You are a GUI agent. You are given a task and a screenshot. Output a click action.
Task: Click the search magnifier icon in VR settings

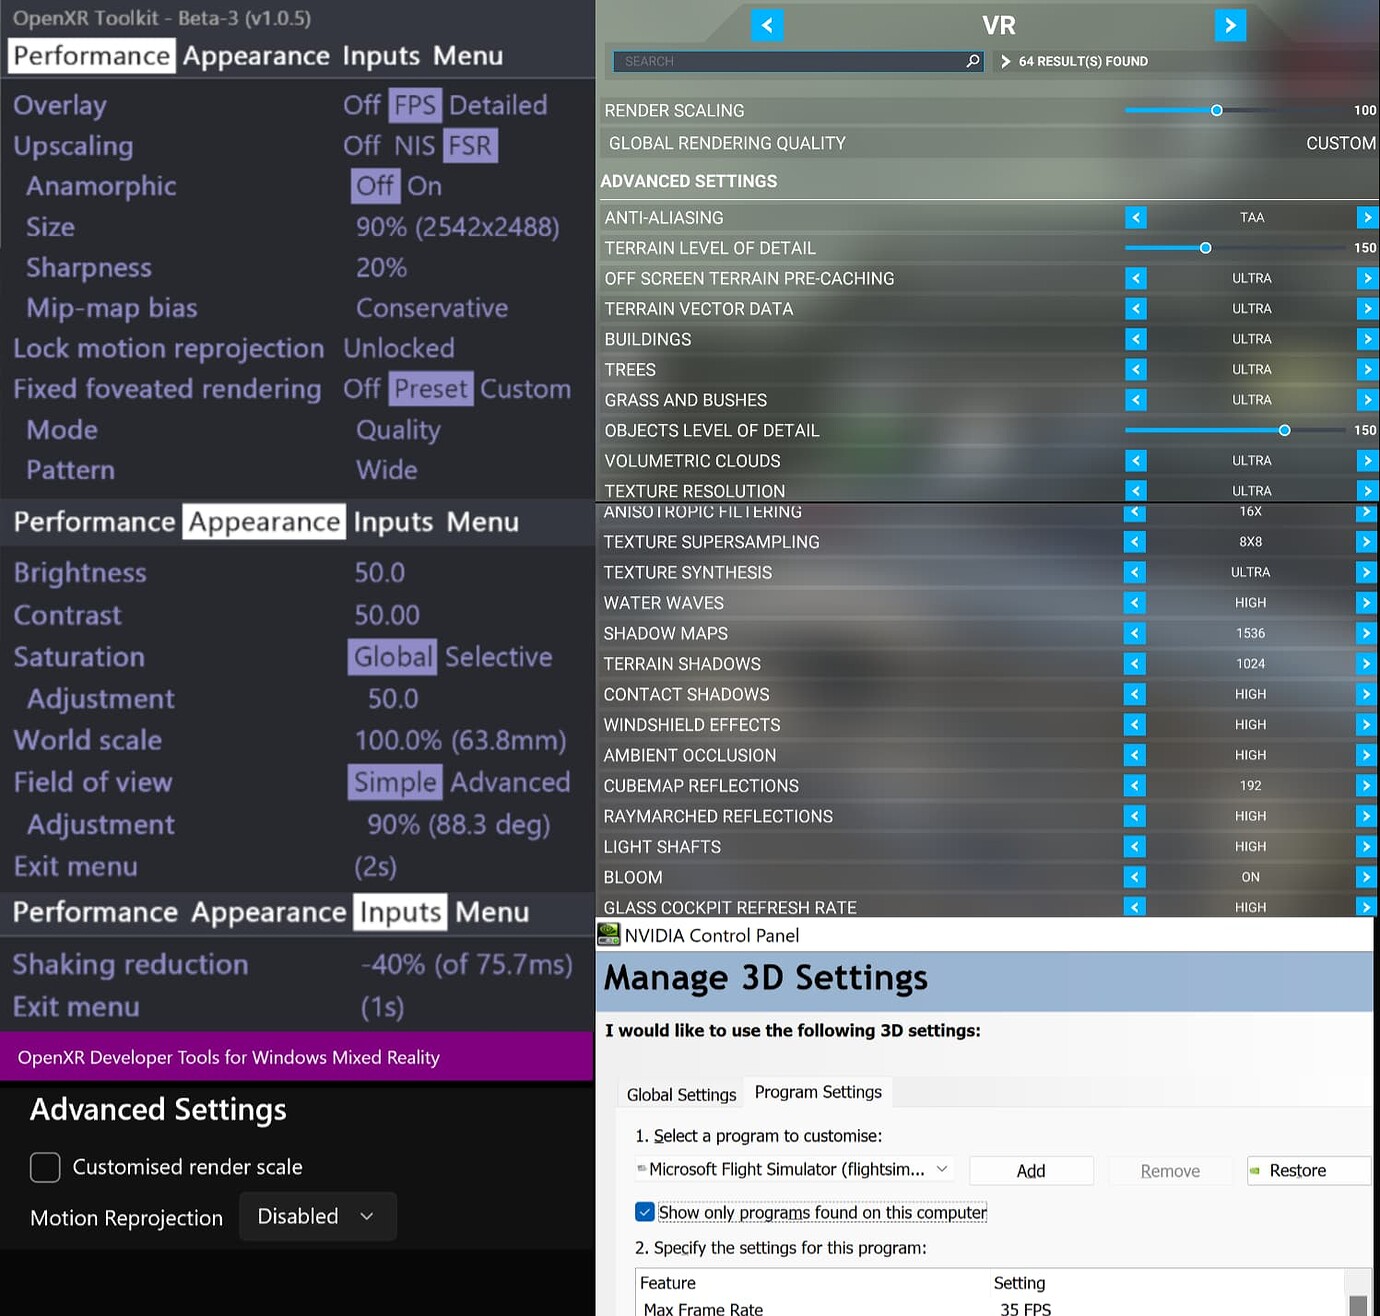click(971, 61)
